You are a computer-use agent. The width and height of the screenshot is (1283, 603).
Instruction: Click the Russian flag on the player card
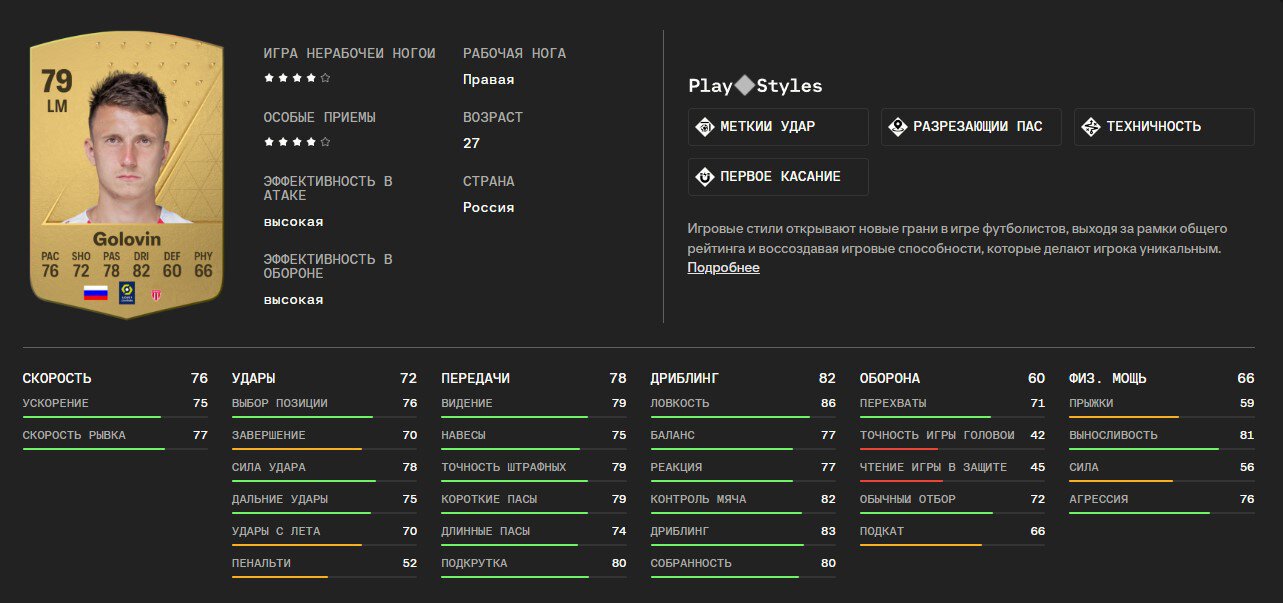[95, 293]
